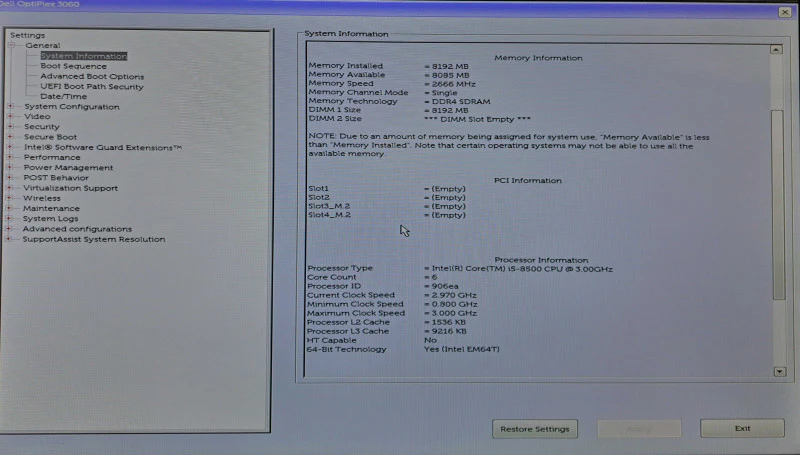Expand Intel Software Guard Extensions node
Viewport: 800px width, 455px height.
click(10, 147)
